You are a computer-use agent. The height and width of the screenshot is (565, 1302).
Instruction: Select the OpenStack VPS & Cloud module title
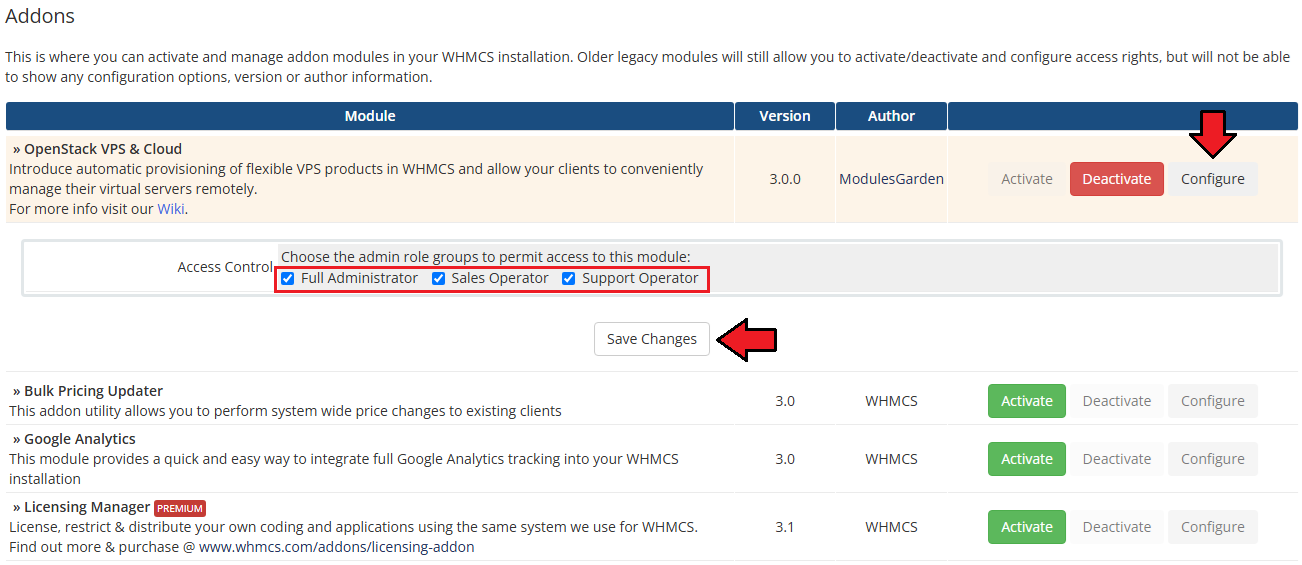point(102,149)
